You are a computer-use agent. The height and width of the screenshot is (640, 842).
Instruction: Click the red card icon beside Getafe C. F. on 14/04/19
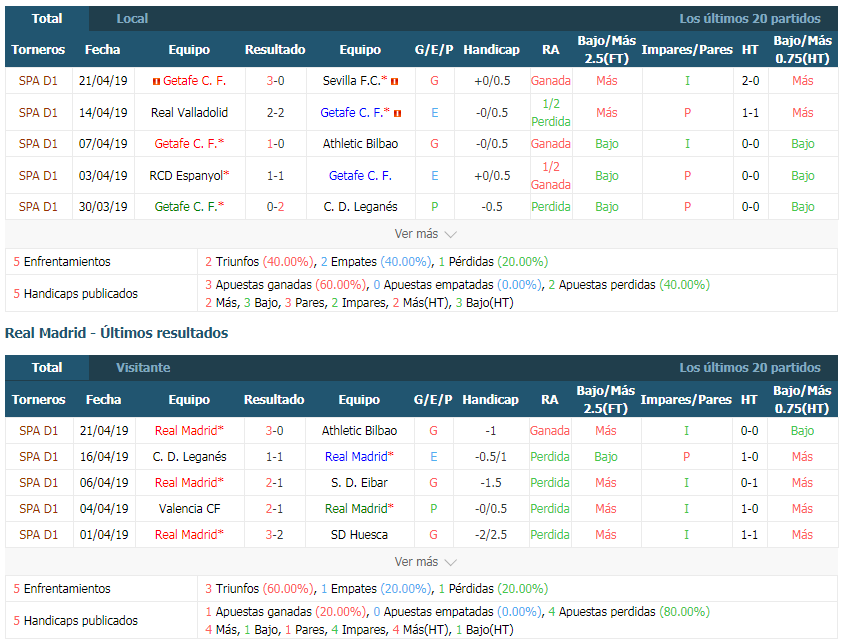tap(397, 113)
